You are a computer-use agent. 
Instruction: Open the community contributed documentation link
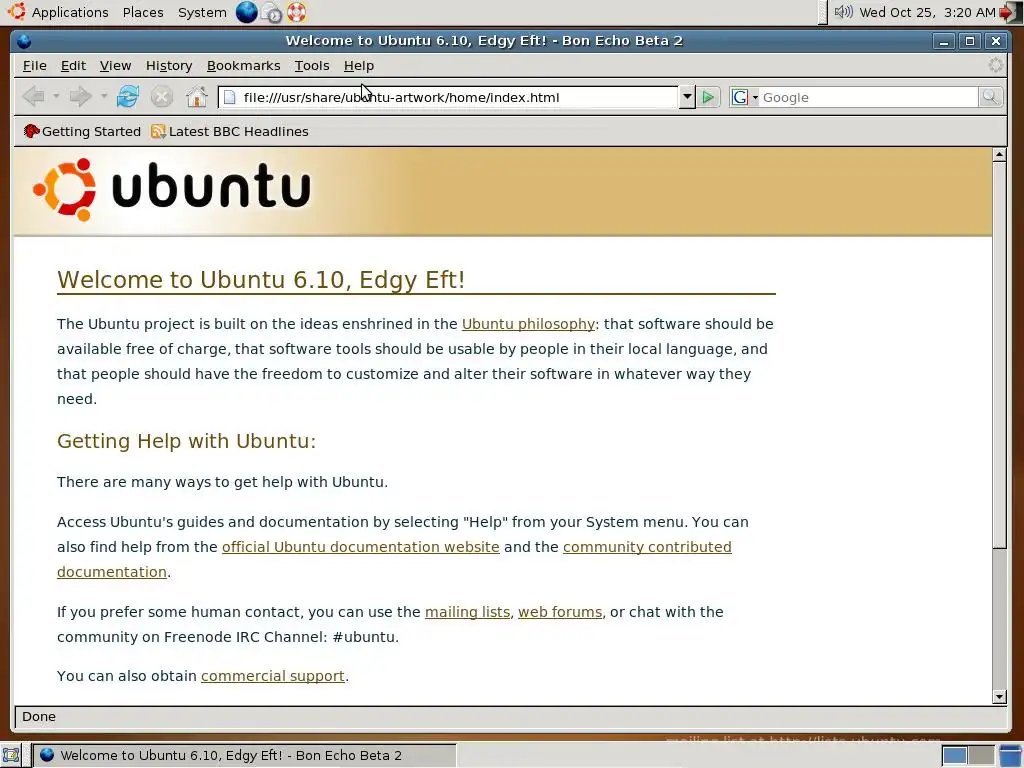(x=647, y=547)
